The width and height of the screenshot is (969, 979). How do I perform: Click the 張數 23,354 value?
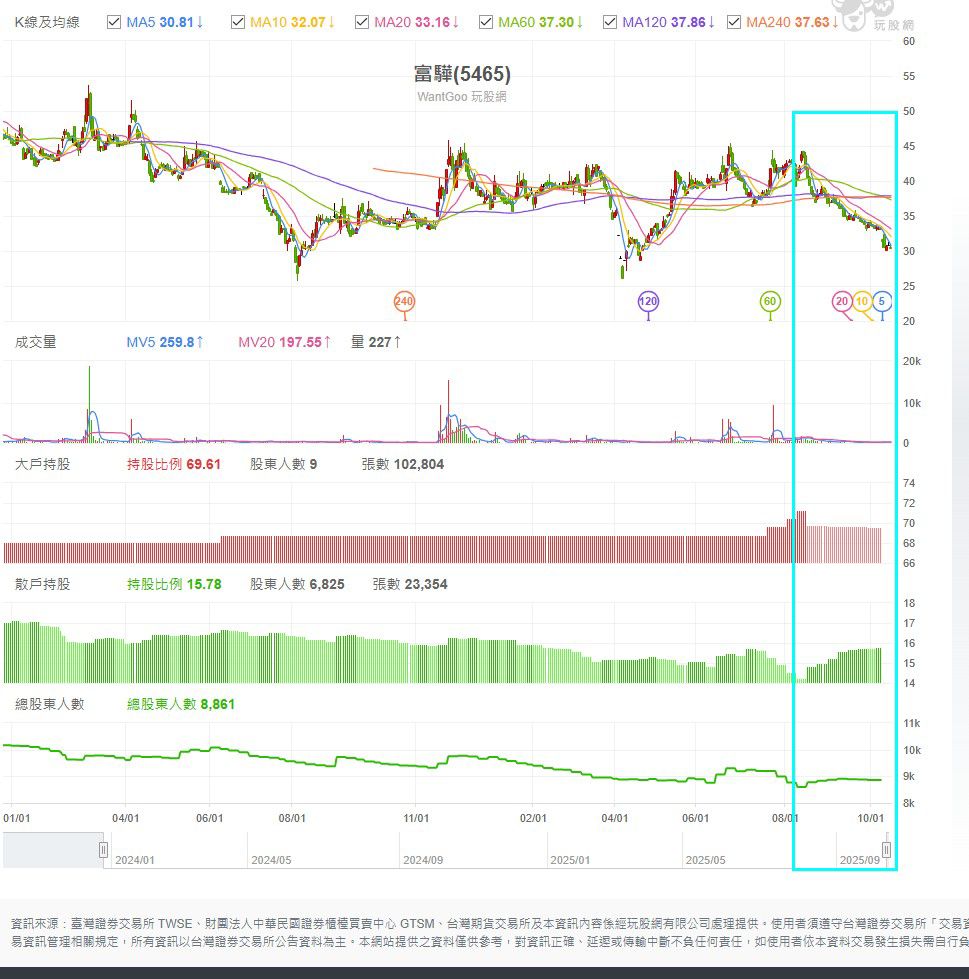coord(410,584)
